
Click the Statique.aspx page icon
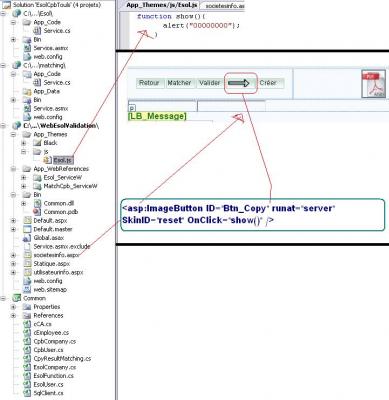click(x=27, y=264)
